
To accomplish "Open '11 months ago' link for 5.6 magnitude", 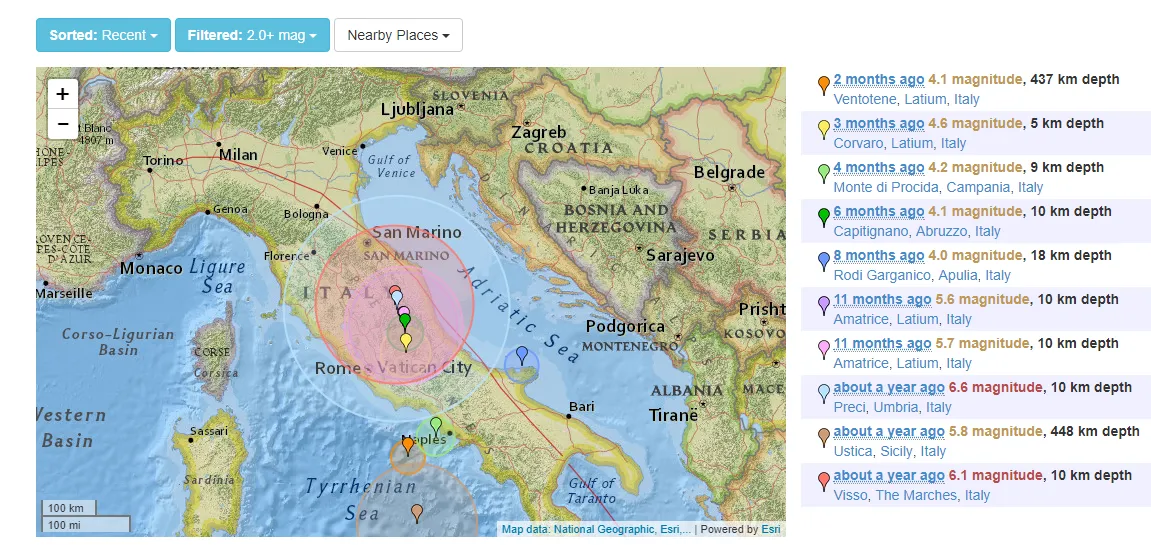I will 882,300.
